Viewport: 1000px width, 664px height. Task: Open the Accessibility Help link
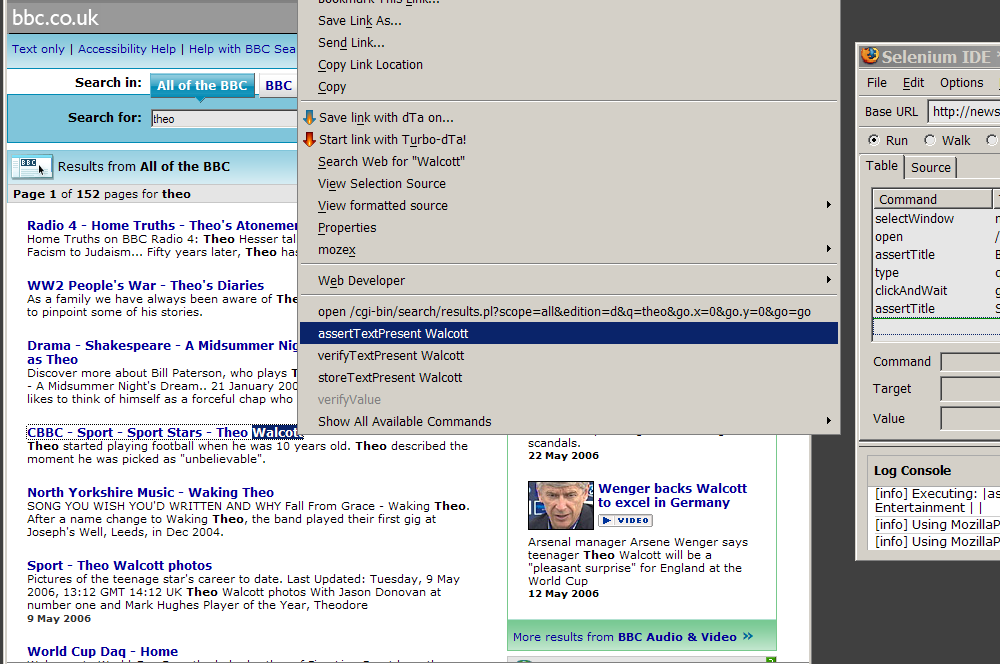(x=127, y=49)
